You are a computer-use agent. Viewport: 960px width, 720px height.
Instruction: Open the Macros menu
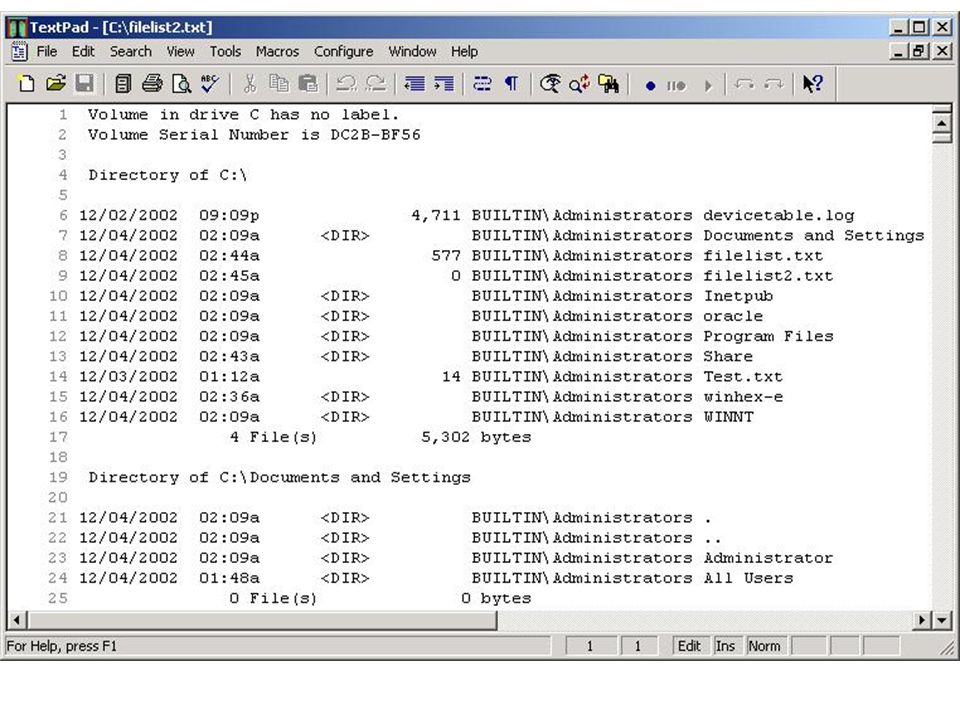[277, 51]
